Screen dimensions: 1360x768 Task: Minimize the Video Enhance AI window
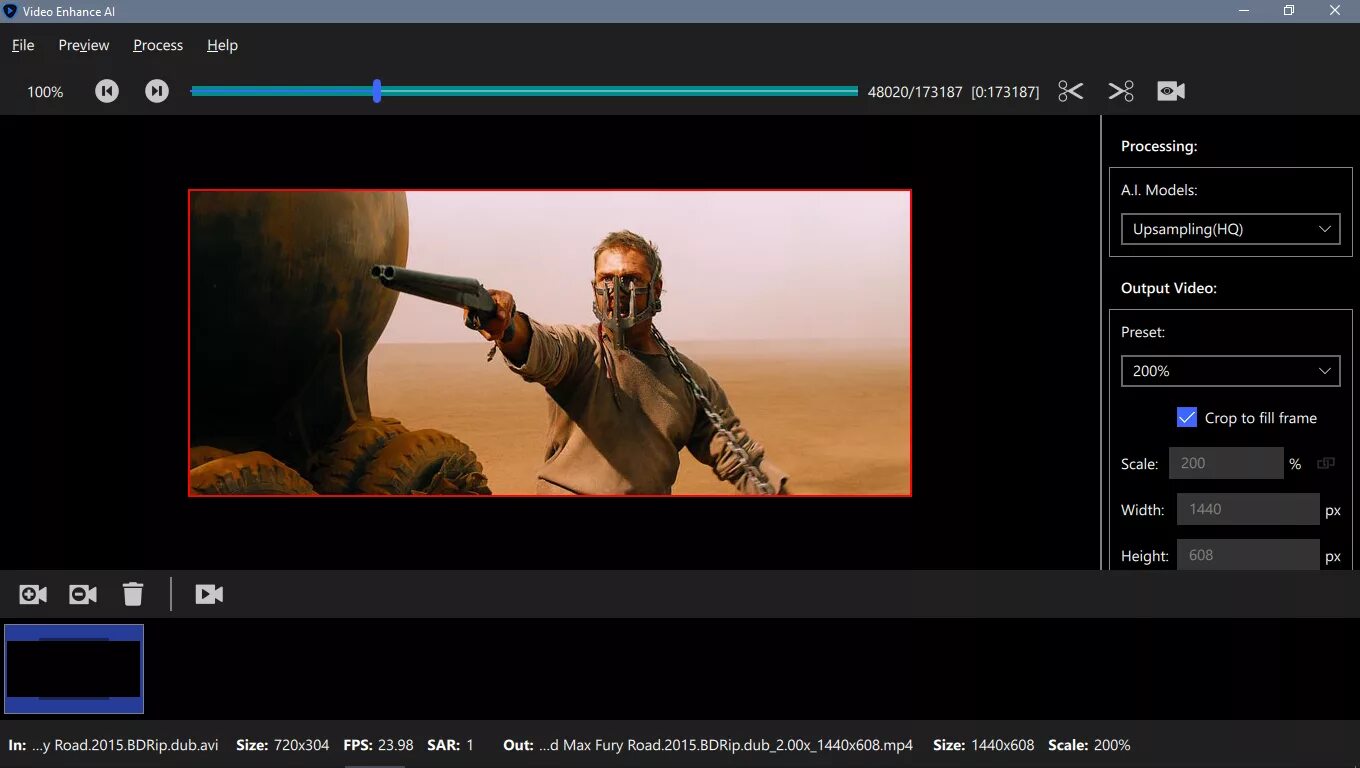[x=1244, y=11]
